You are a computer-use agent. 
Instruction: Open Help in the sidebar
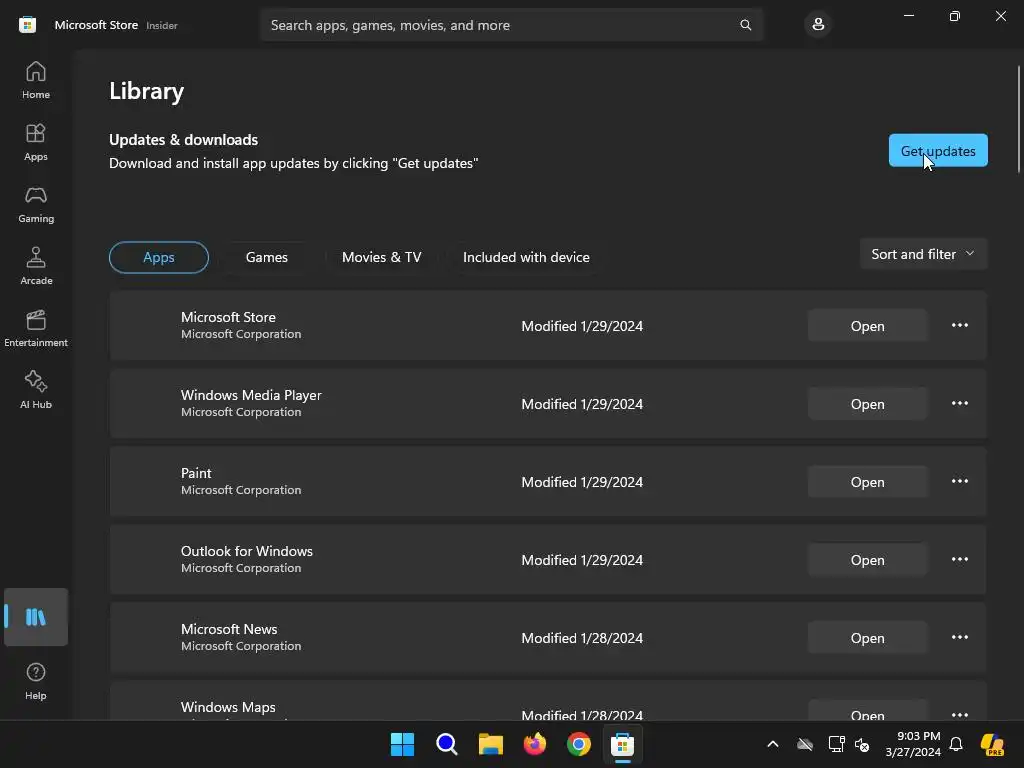pyautogui.click(x=35, y=681)
